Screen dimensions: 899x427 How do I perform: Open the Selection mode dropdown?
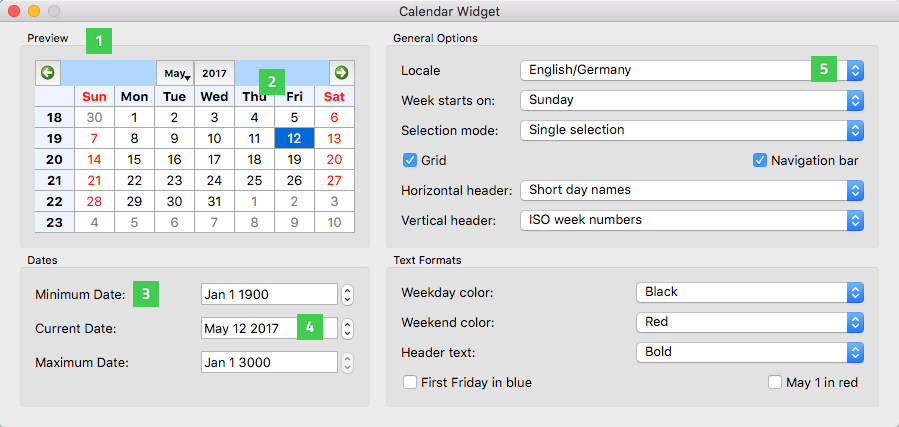691,130
